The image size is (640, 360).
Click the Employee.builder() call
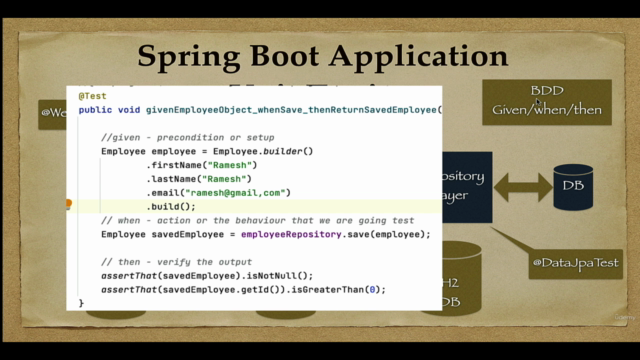[263, 151]
